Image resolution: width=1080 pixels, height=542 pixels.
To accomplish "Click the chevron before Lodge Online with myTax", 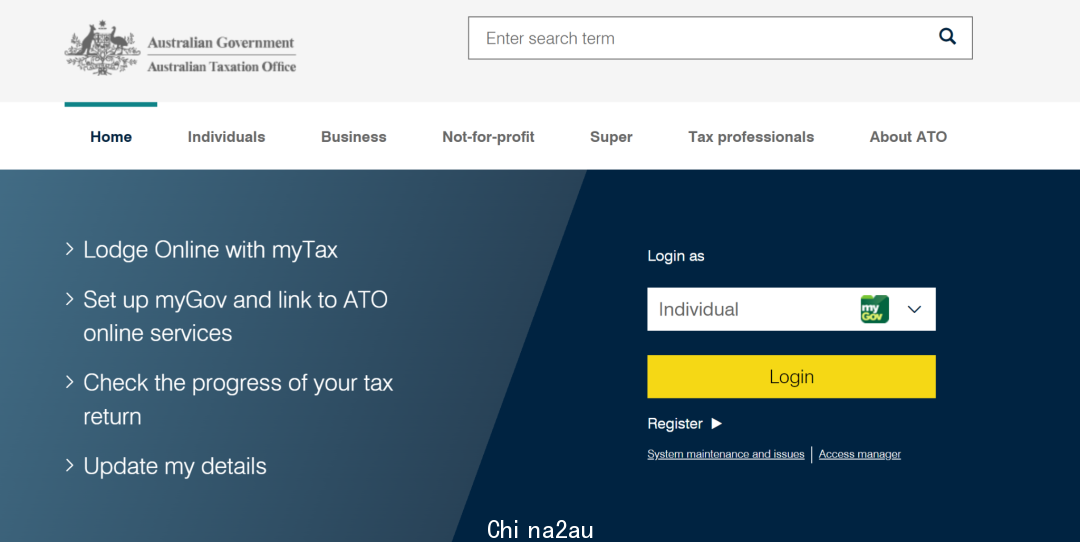I will click(70, 249).
